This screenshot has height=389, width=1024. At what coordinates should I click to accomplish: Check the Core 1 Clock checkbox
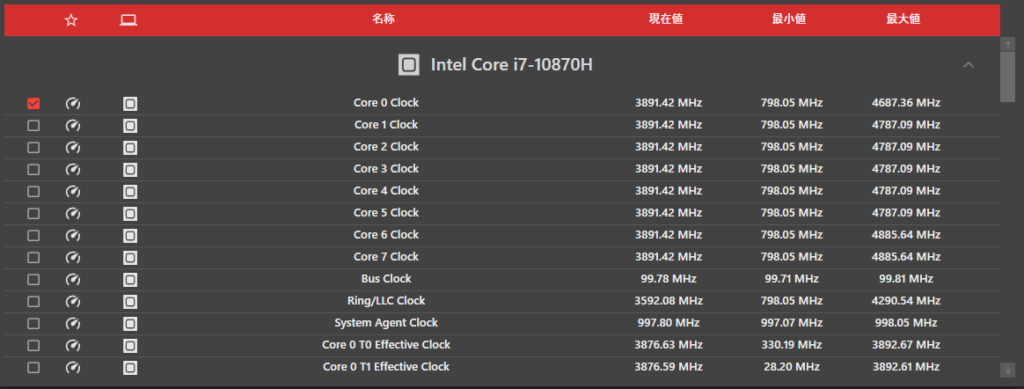coord(33,125)
